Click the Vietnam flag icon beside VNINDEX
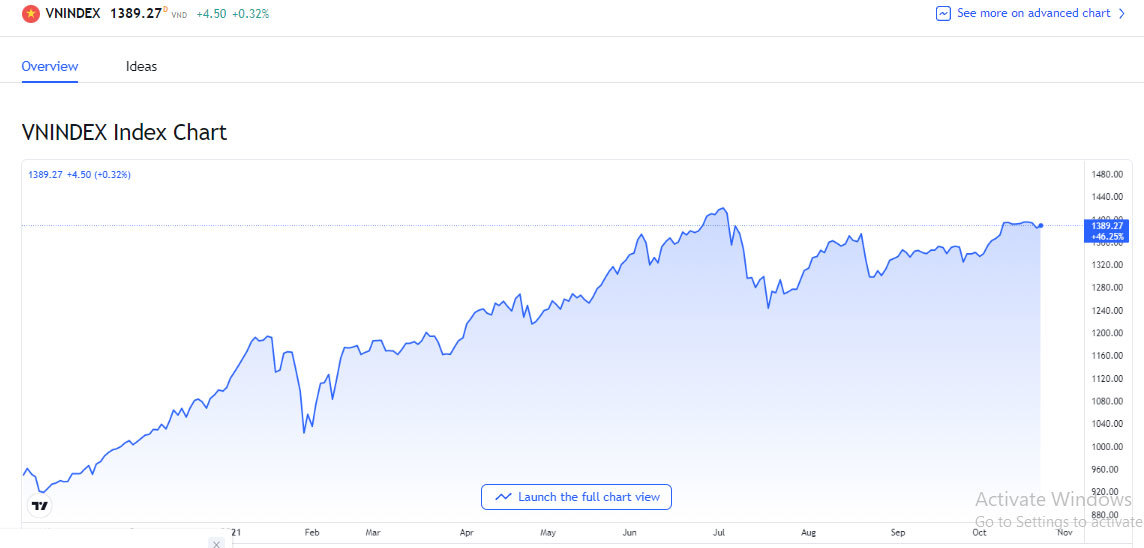This screenshot has height=548, width=1144. [31, 14]
